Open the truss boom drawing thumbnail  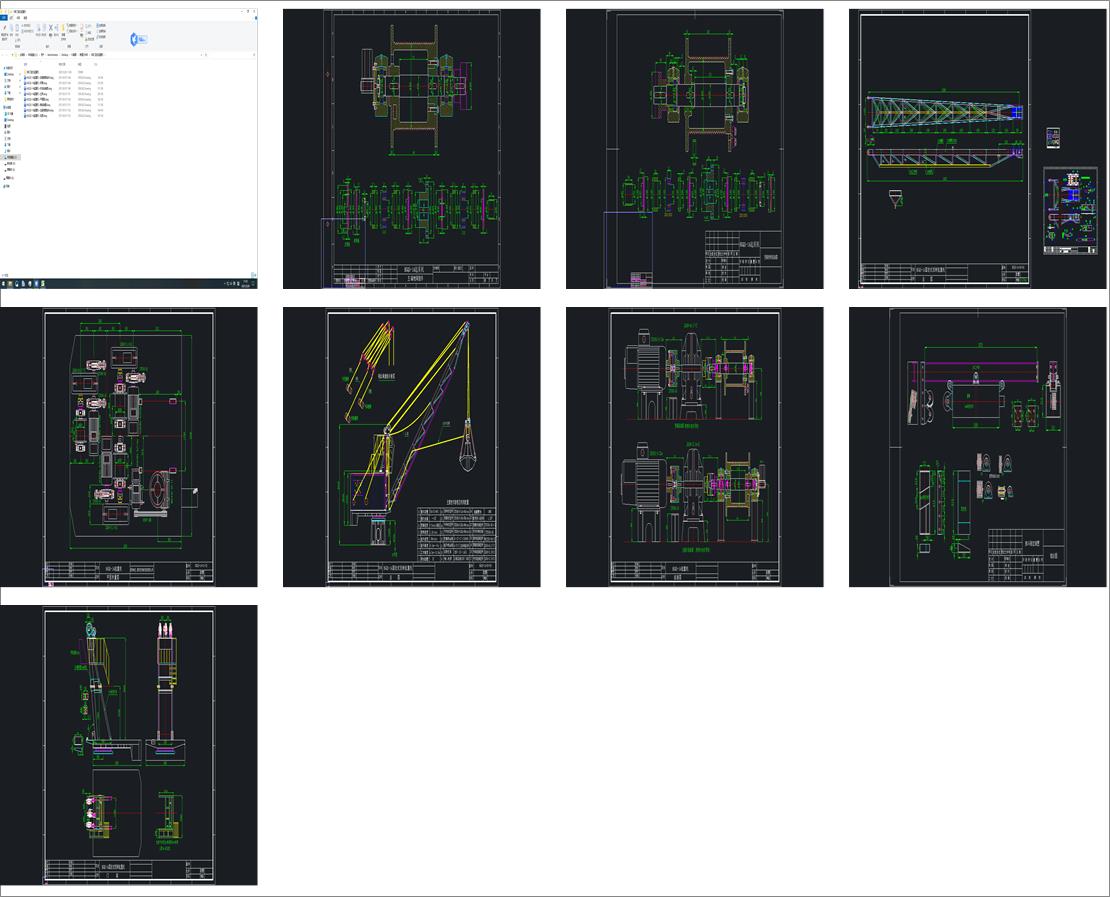click(x=945, y=148)
